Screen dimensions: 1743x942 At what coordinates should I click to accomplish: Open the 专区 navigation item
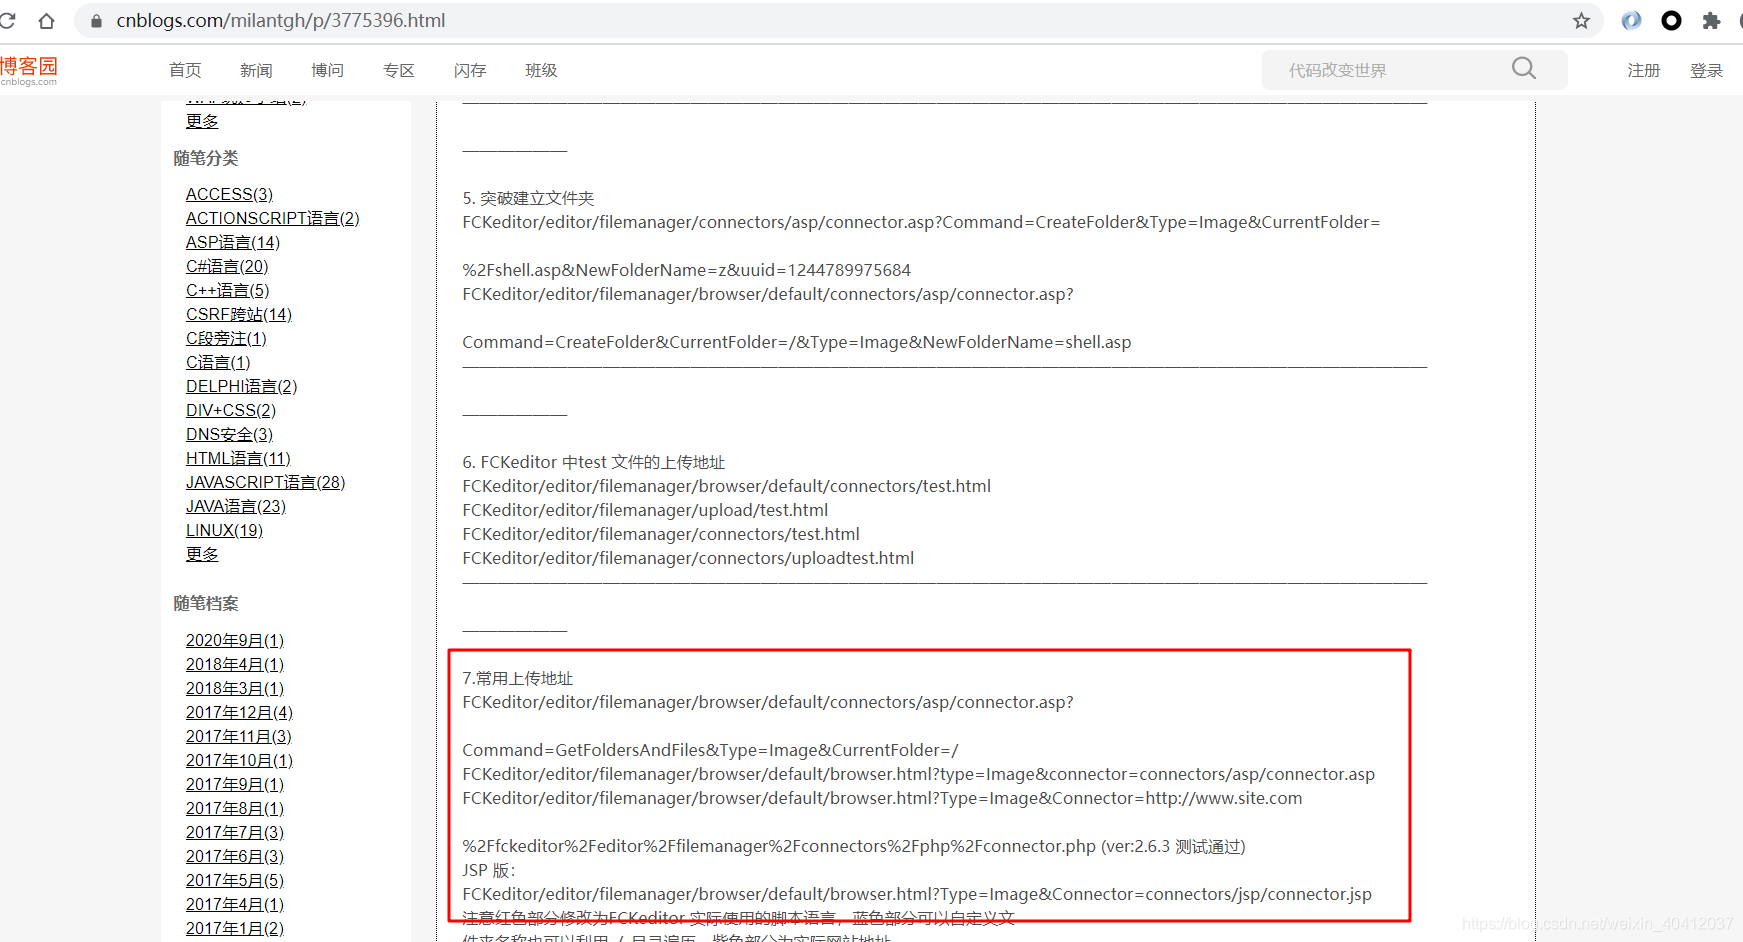398,70
